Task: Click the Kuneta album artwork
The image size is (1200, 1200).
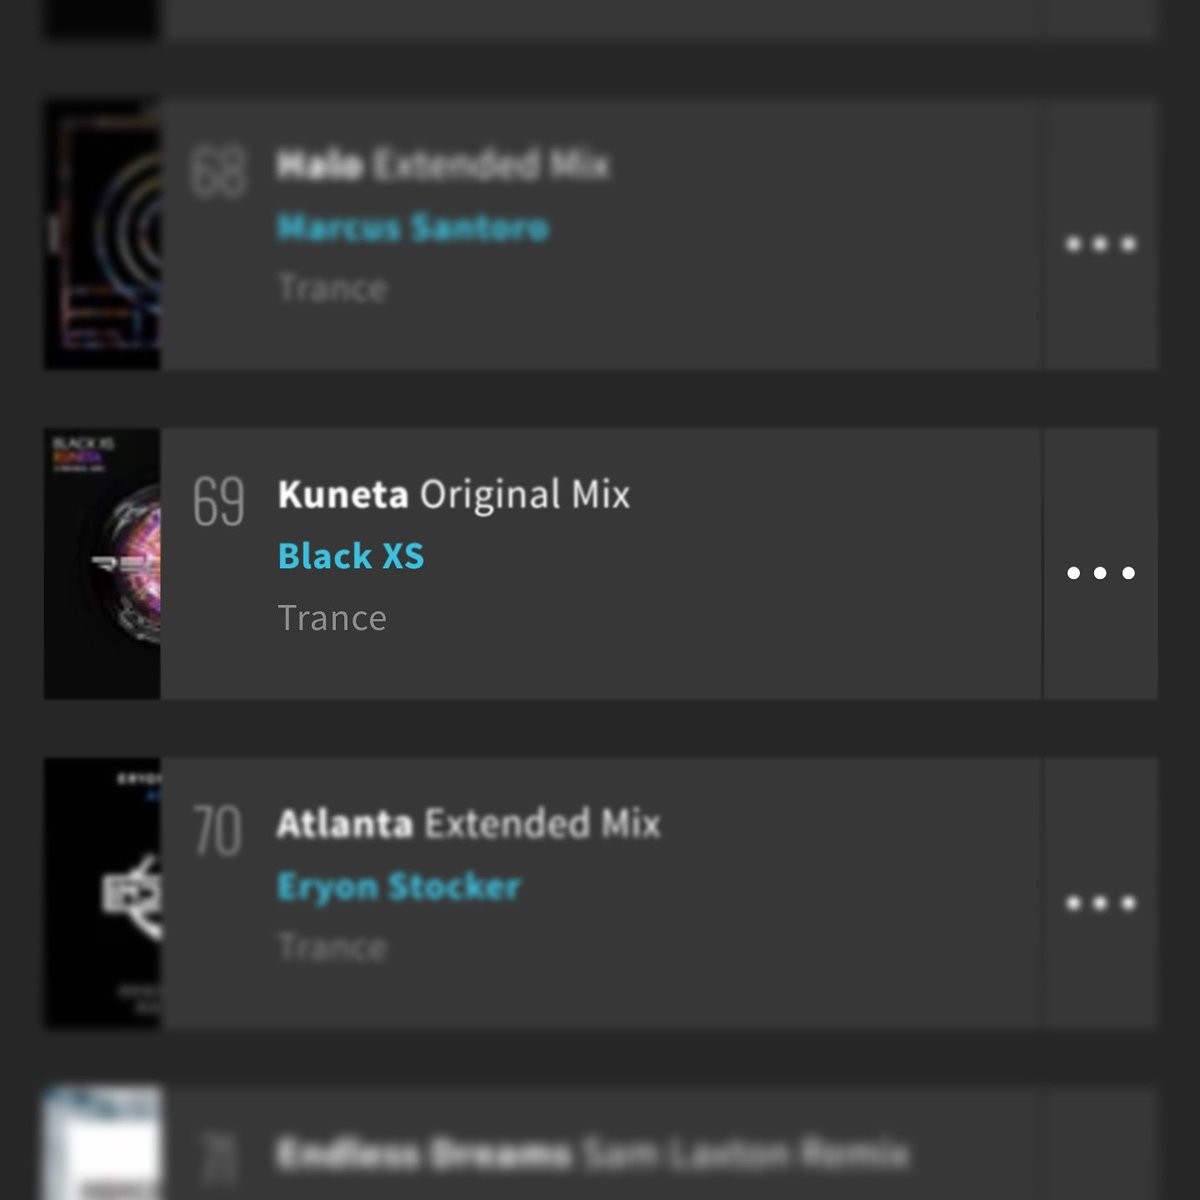Action: (102, 564)
